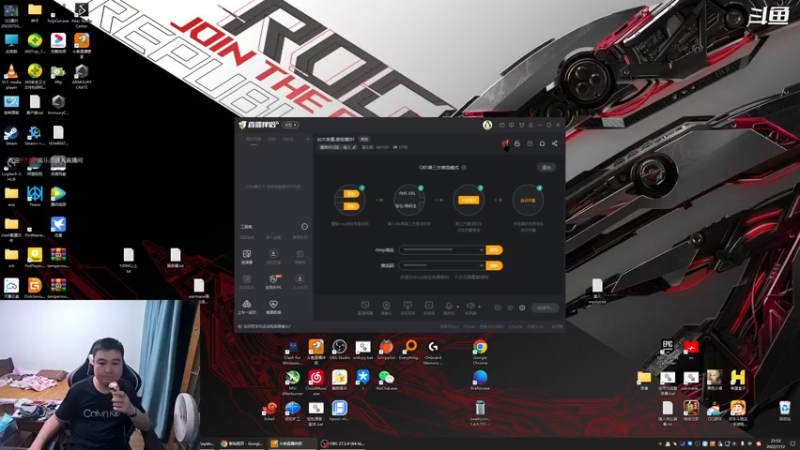Open the triangle tool in toolbox bottom row
800x450 pixels.
(246, 307)
